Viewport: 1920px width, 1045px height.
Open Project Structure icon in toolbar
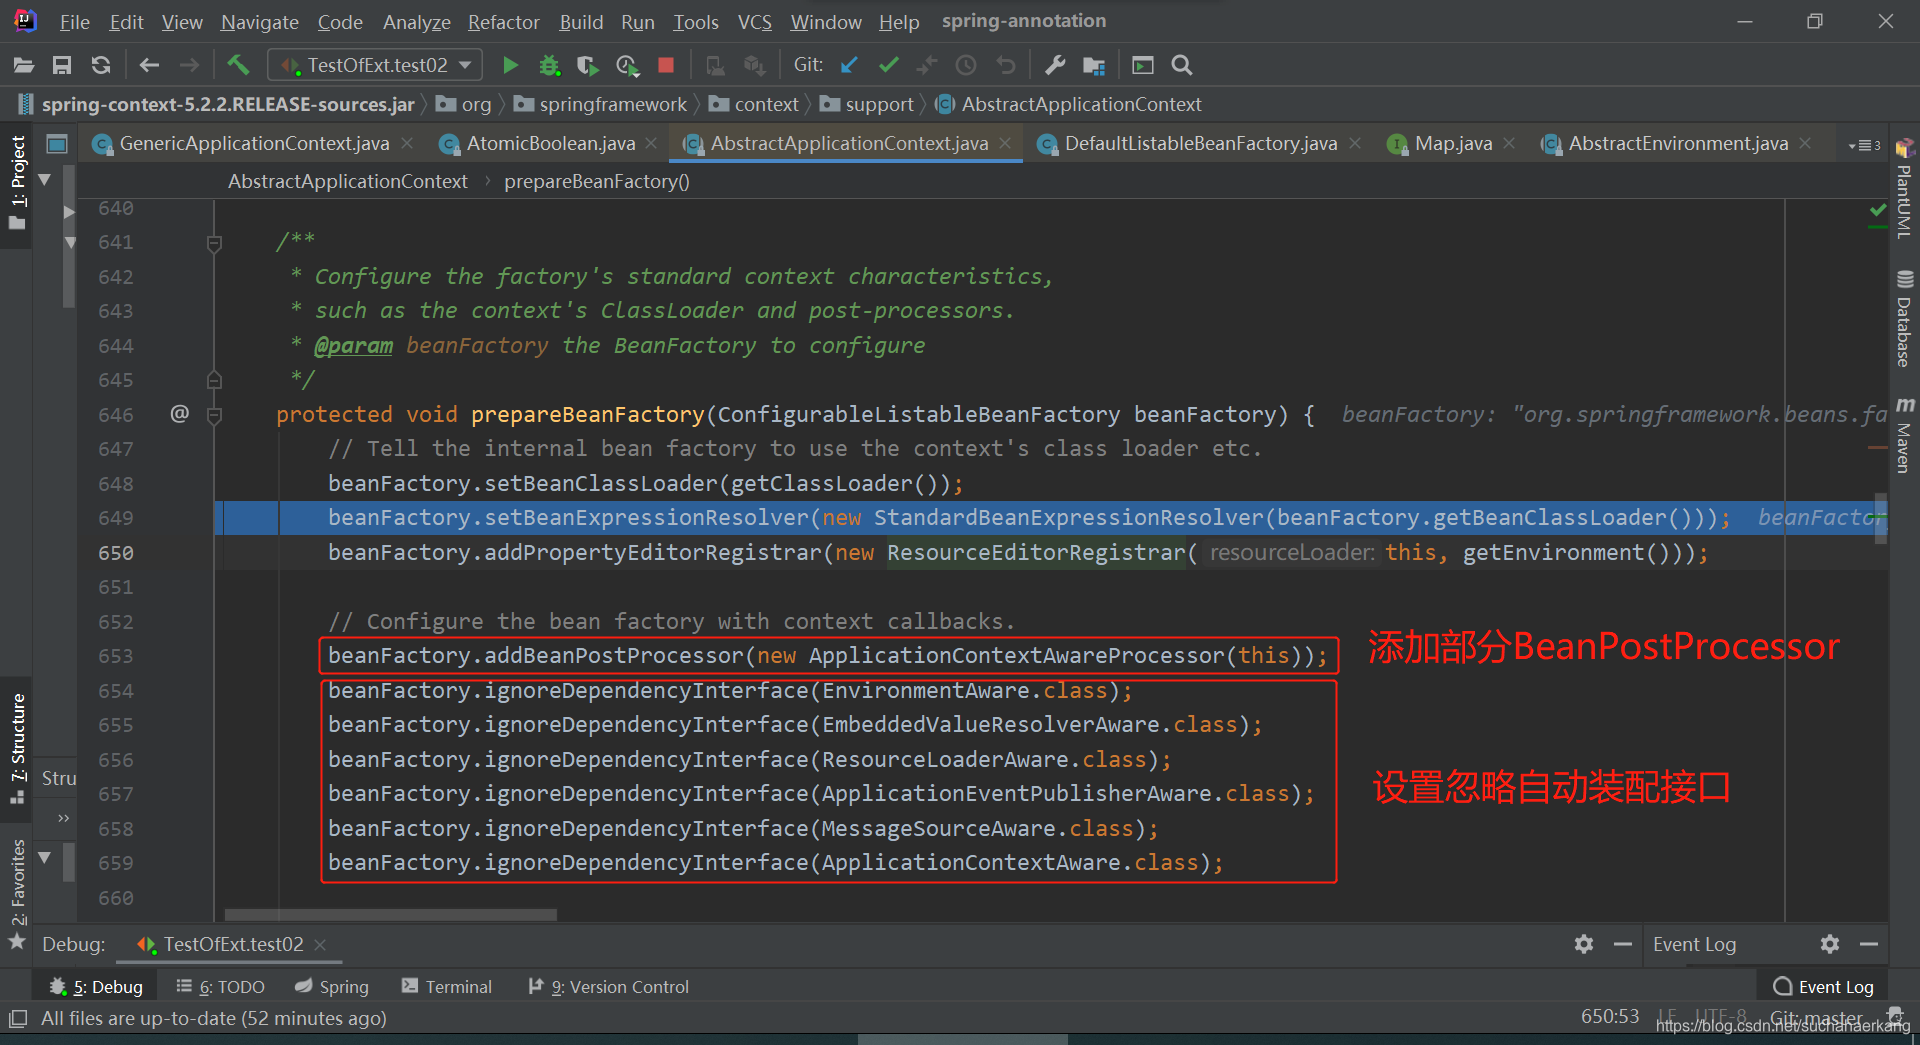(x=1094, y=65)
